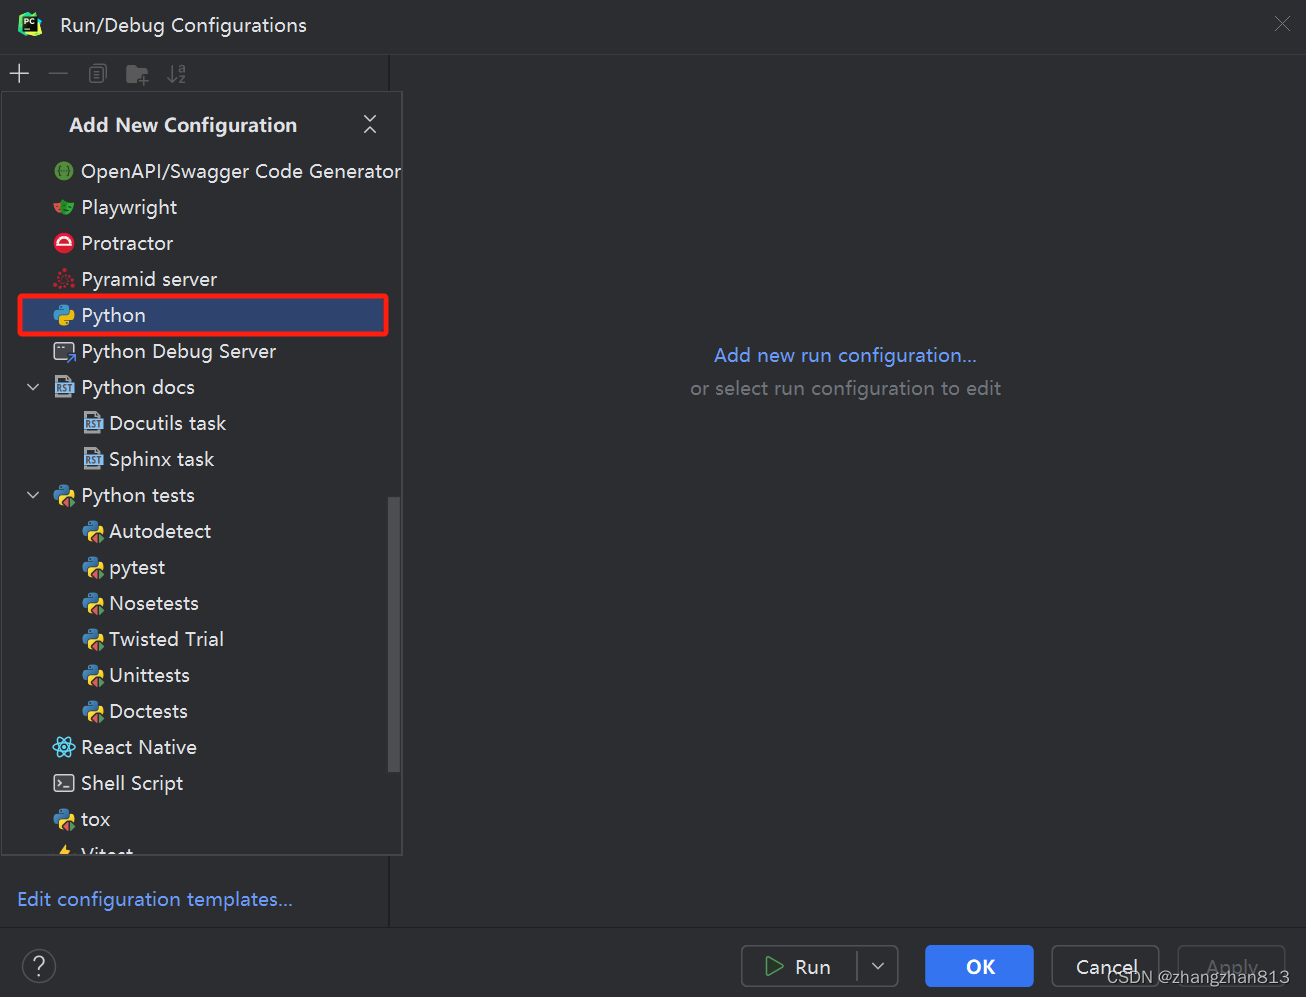1306x997 pixels.
Task: Click the configuration list vertical scrollbar
Action: (x=394, y=634)
